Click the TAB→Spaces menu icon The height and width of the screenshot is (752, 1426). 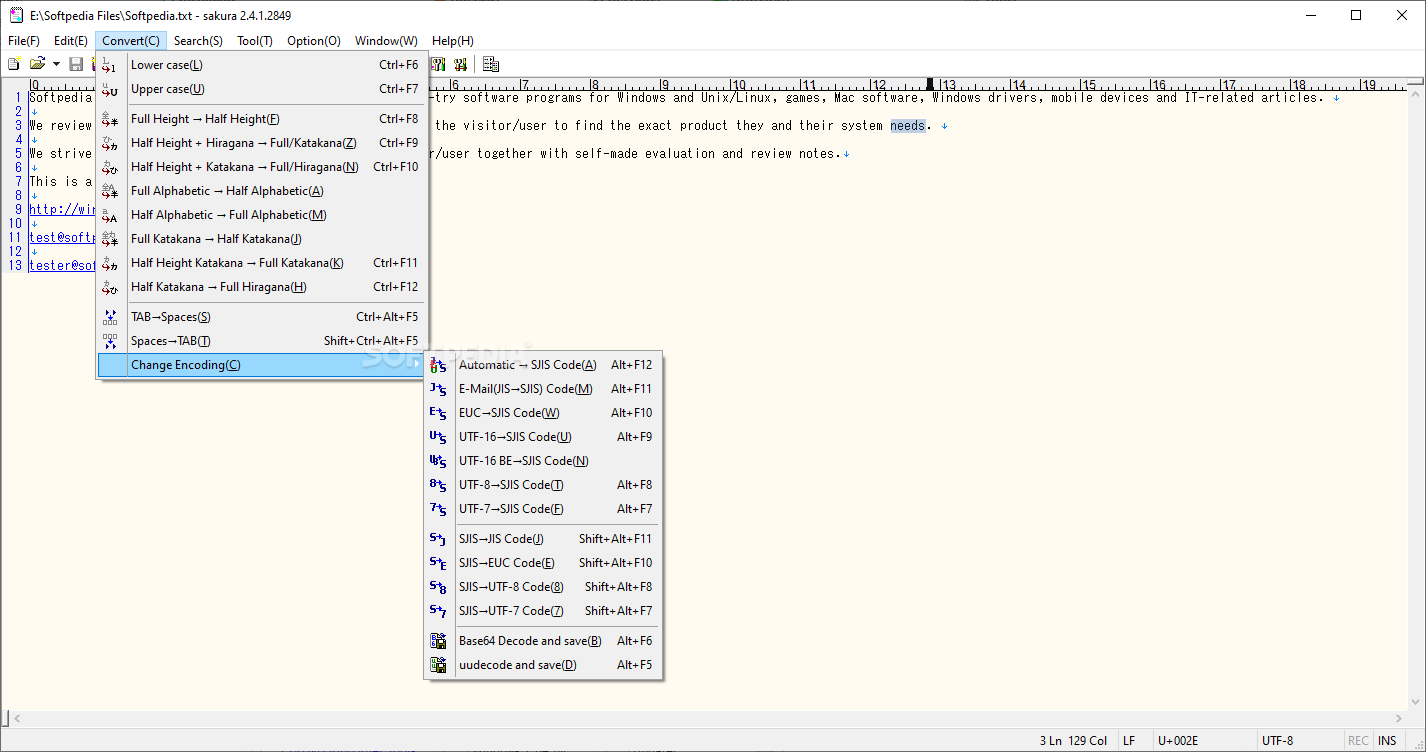[110, 317]
